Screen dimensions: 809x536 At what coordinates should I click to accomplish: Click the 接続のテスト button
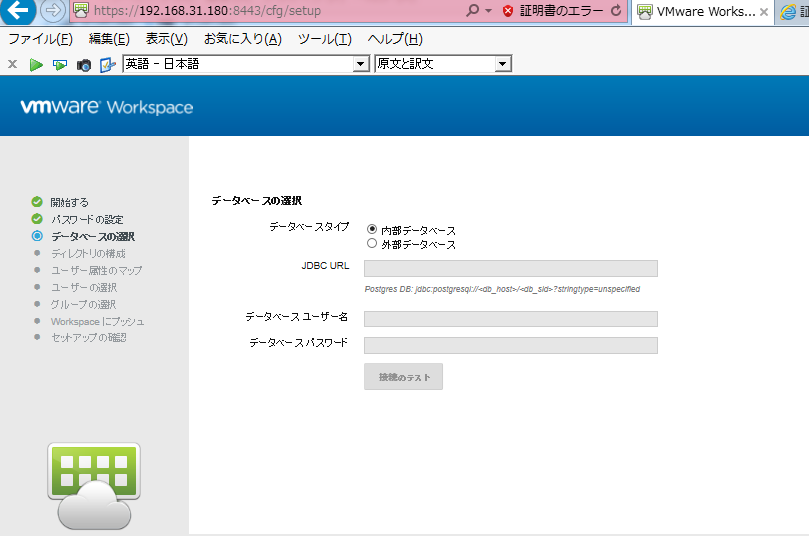click(403, 377)
